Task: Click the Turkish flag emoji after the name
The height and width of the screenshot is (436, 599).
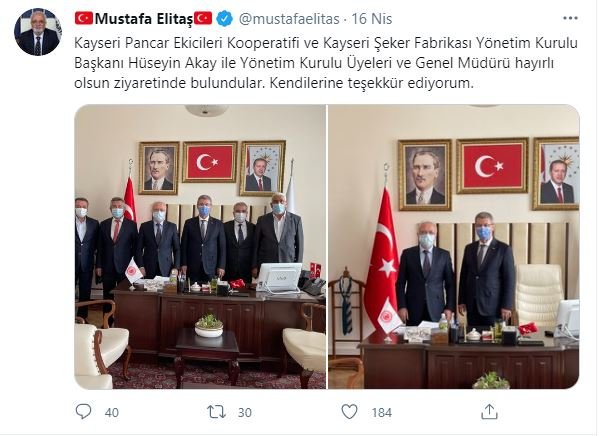Action: point(203,18)
